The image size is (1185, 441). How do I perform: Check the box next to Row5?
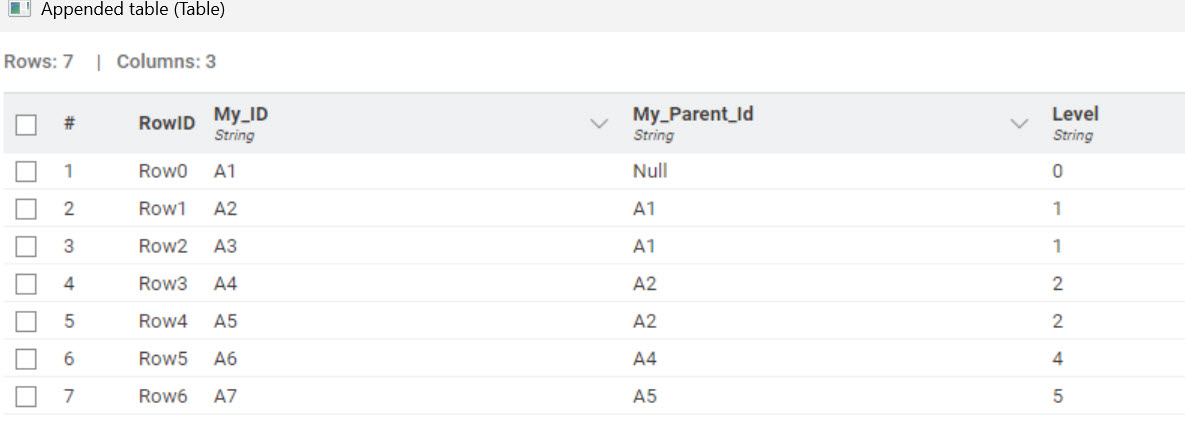pyautogui.click(x=26, y=359)
